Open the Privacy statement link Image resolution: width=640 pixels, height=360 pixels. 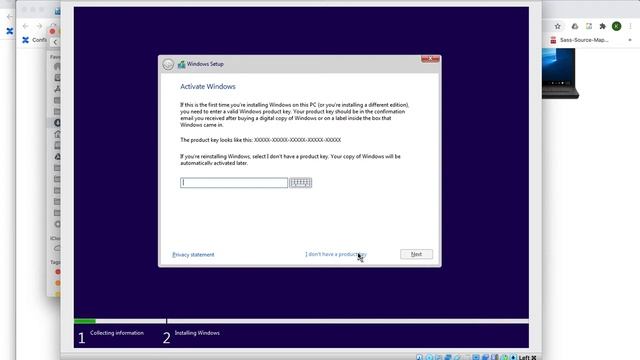click(193, 255)
